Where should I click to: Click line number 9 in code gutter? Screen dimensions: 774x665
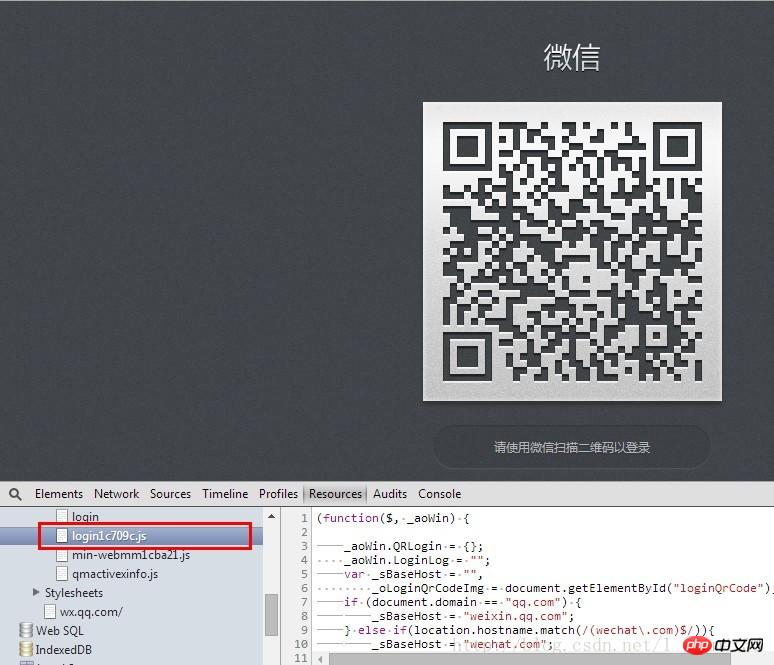(x=304, y=630)
